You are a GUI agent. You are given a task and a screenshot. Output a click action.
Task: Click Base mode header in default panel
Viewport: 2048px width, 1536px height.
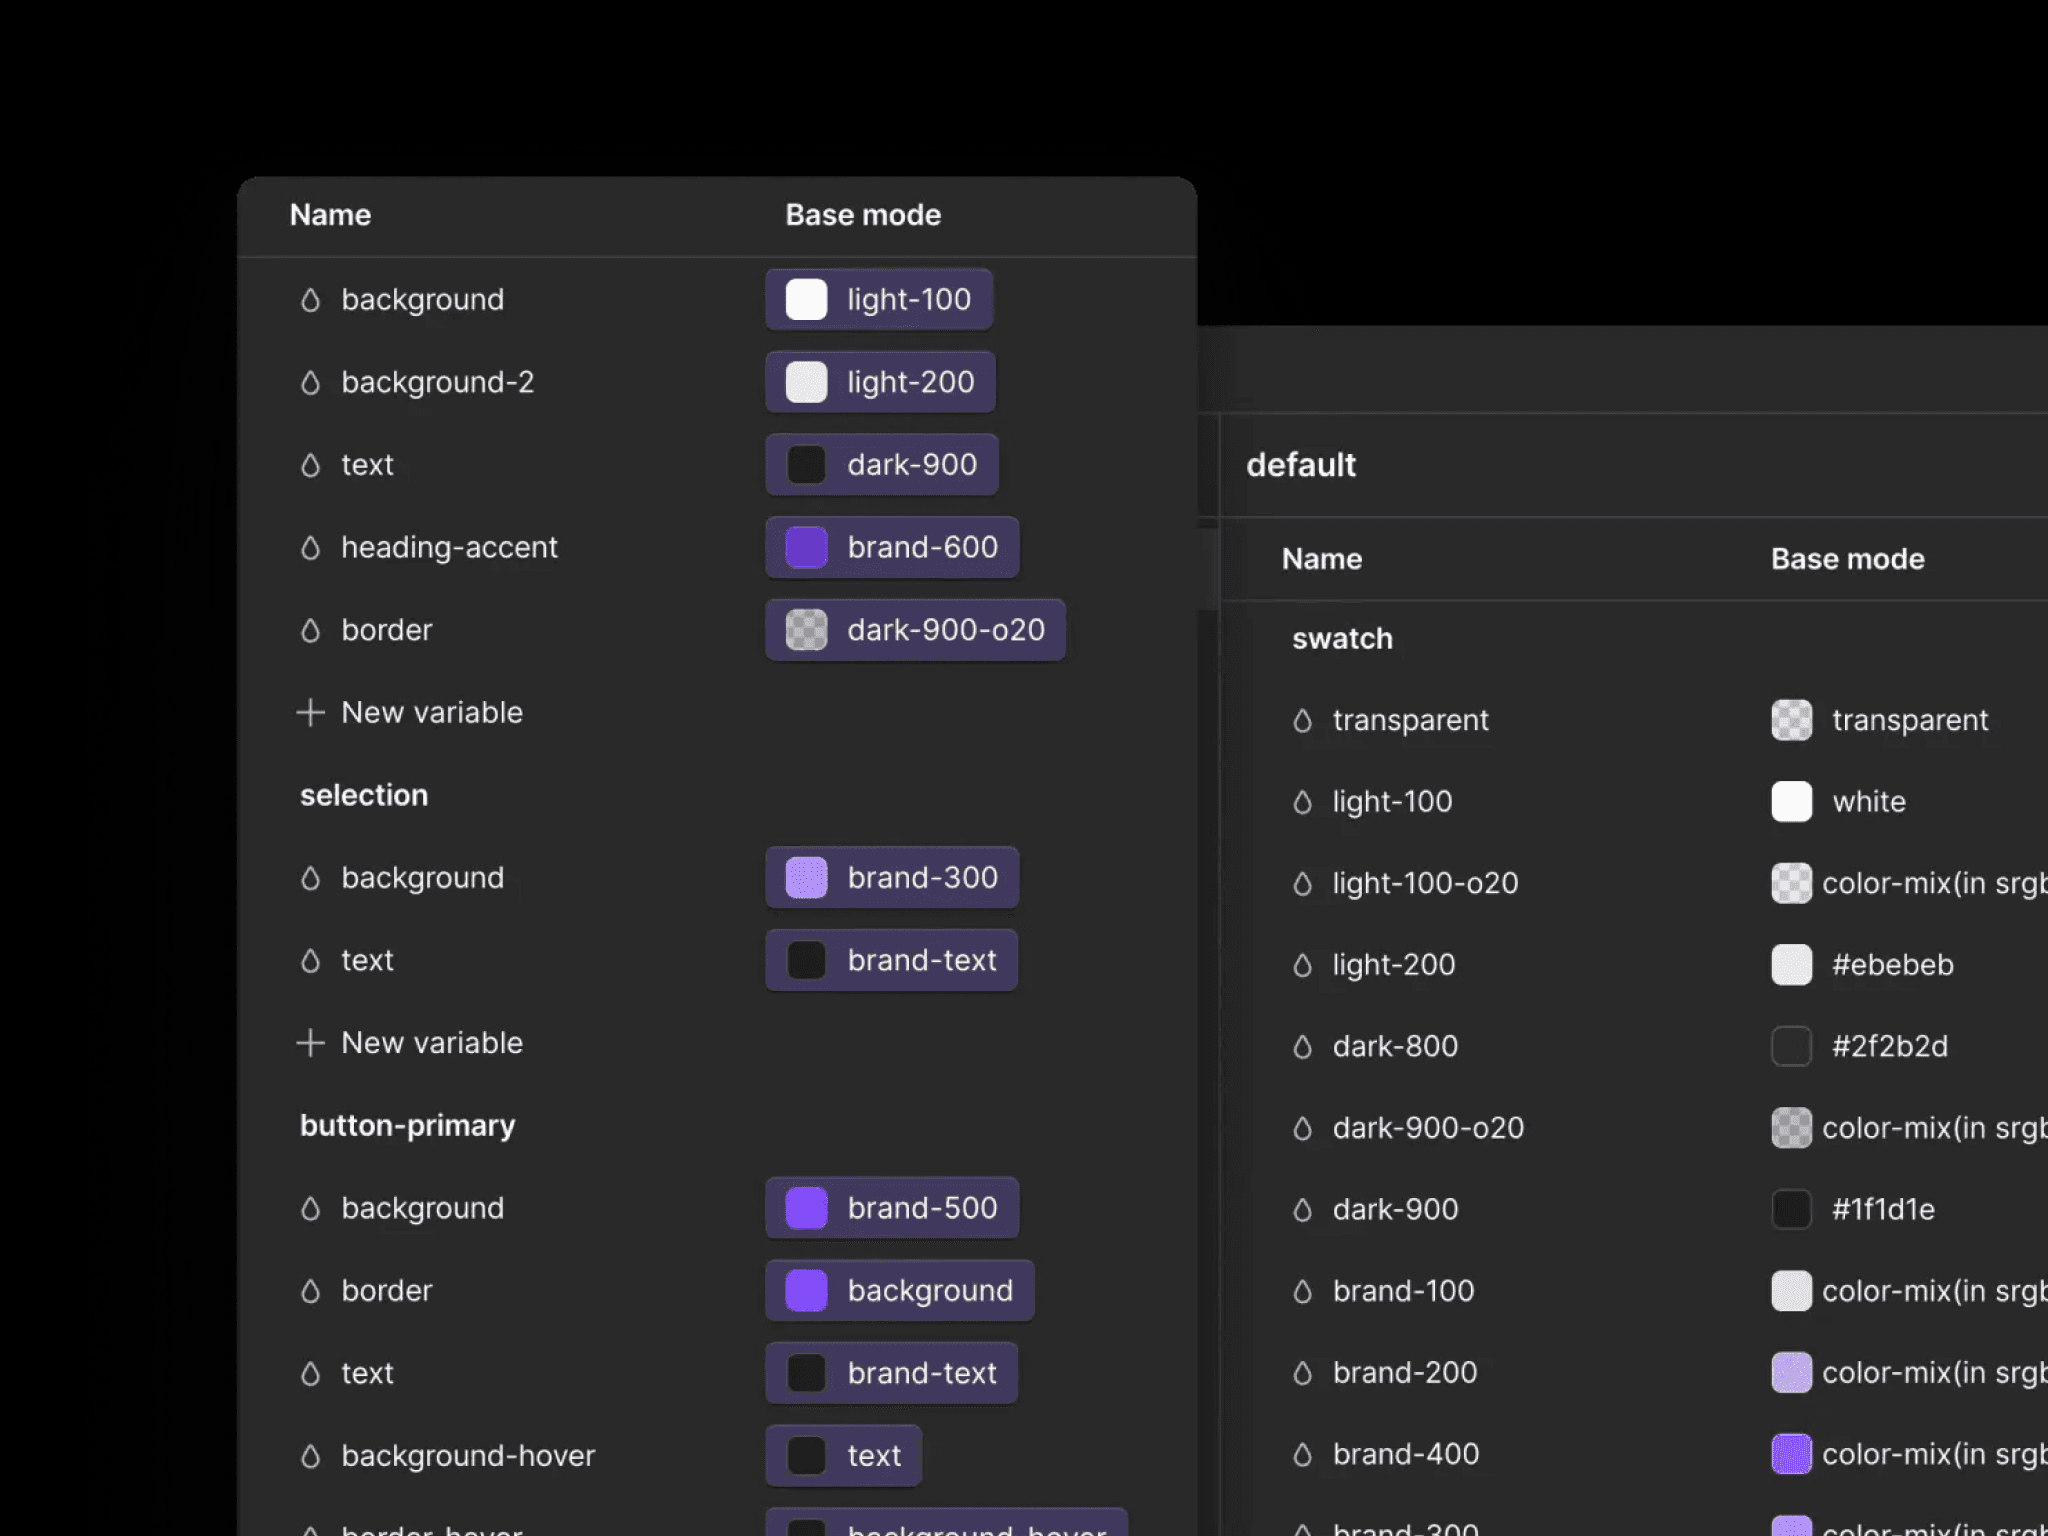tap(1848, 559)
